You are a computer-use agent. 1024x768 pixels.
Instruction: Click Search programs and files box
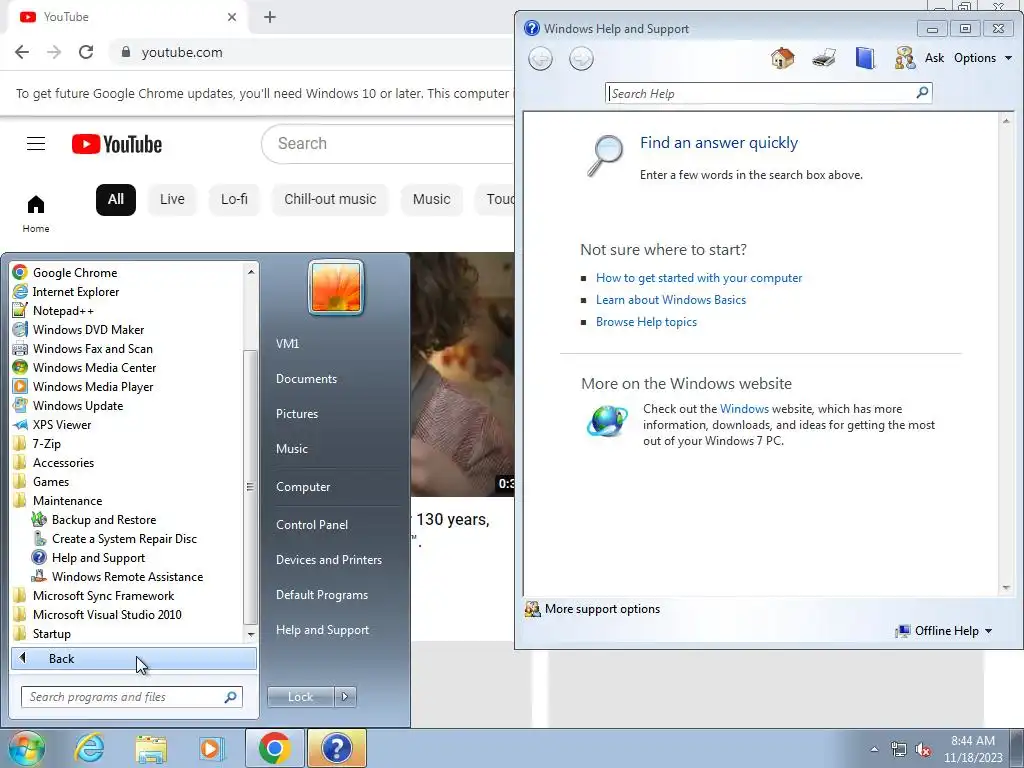click(131, 697)
